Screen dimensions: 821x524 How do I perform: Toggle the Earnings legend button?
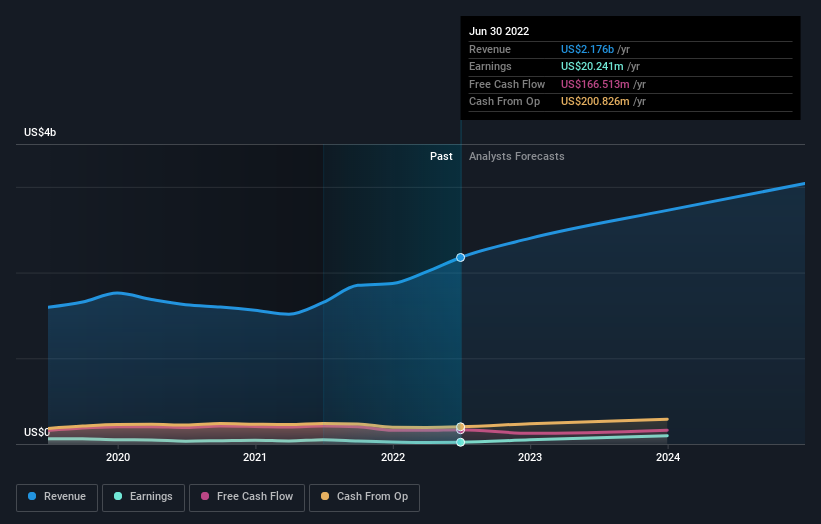pyautogui.click(x=143, y=497)
